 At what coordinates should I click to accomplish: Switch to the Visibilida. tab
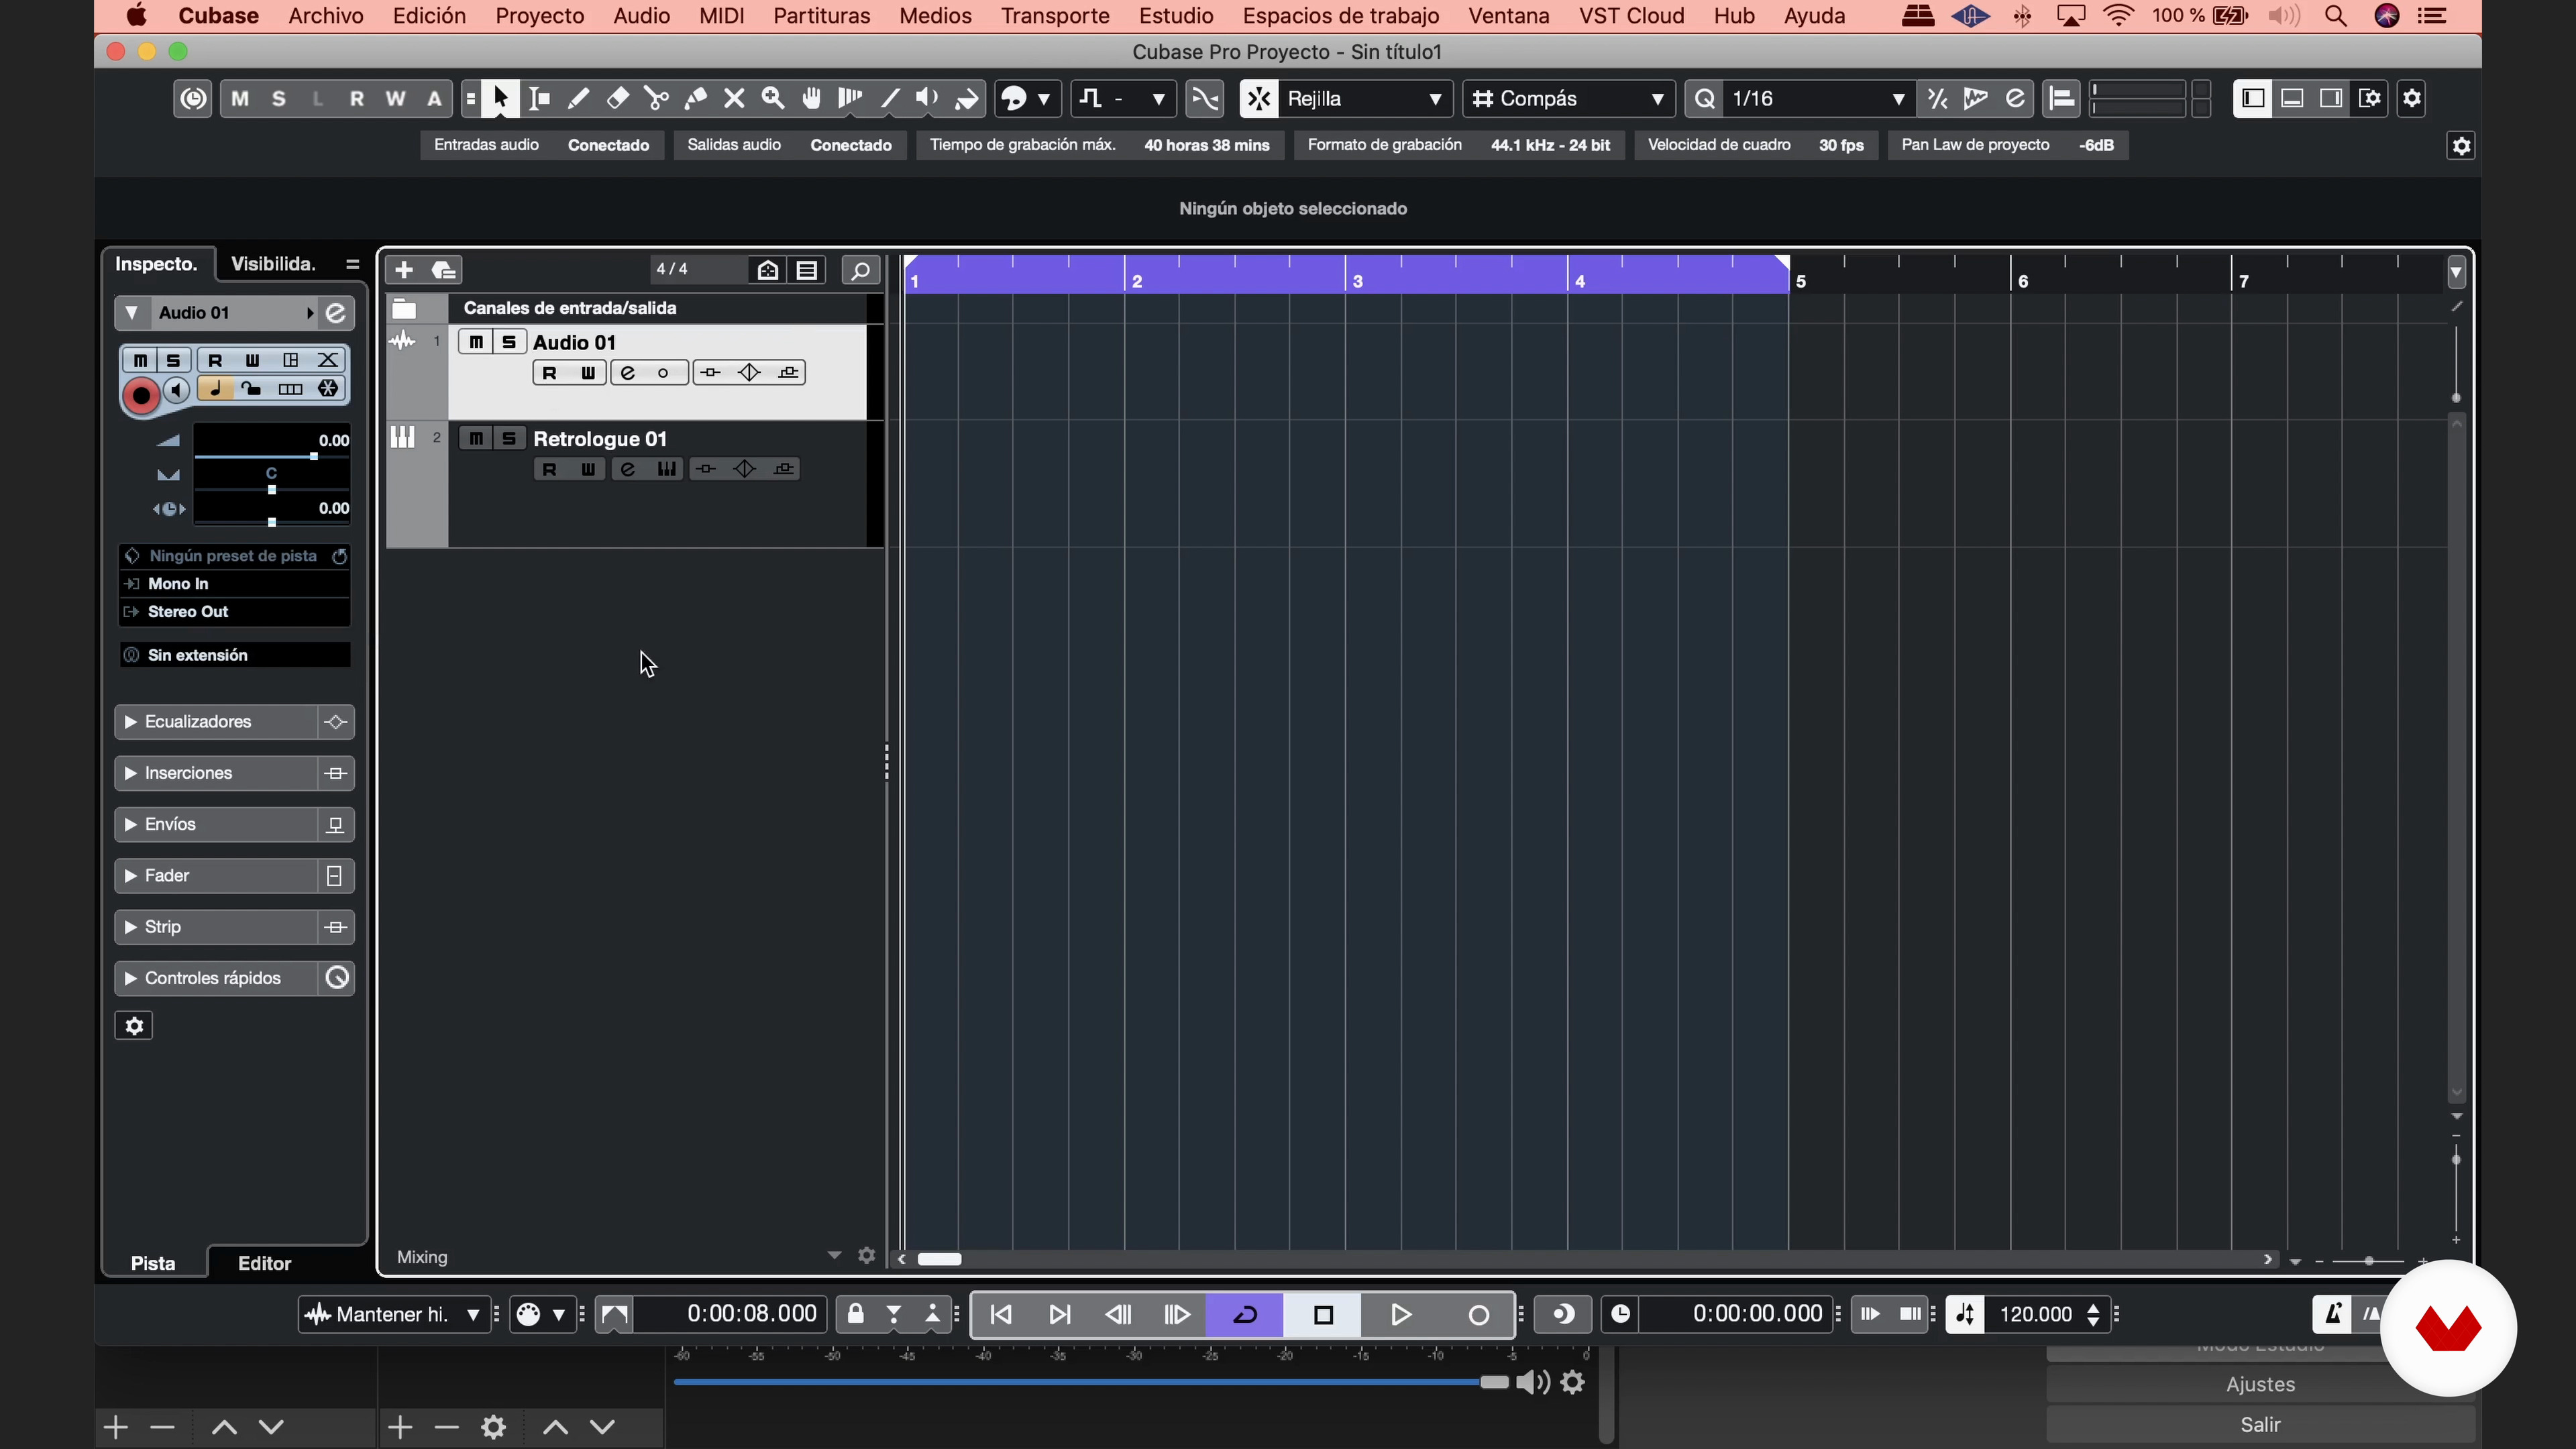pos(274,264)
